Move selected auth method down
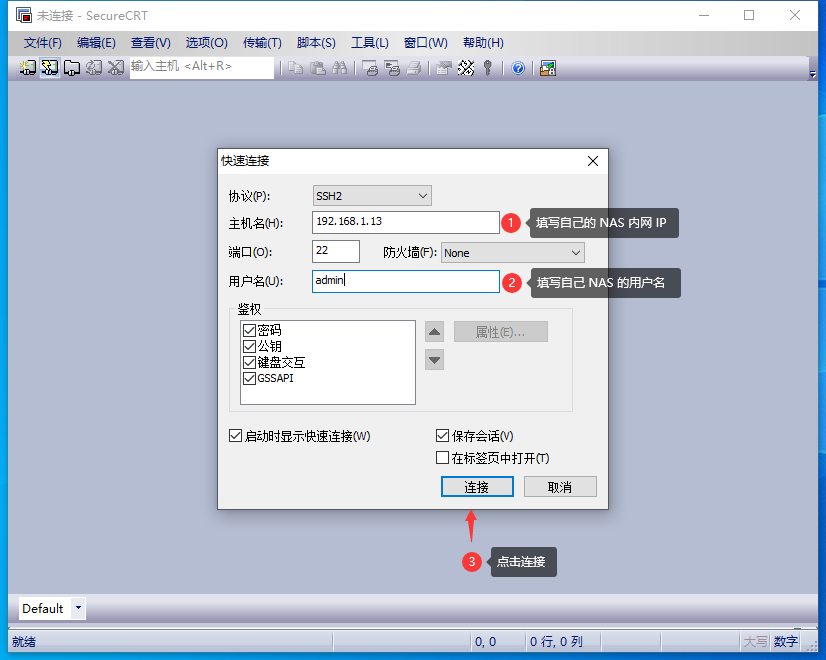The image size is (826, 660). [x=434, y=360]
